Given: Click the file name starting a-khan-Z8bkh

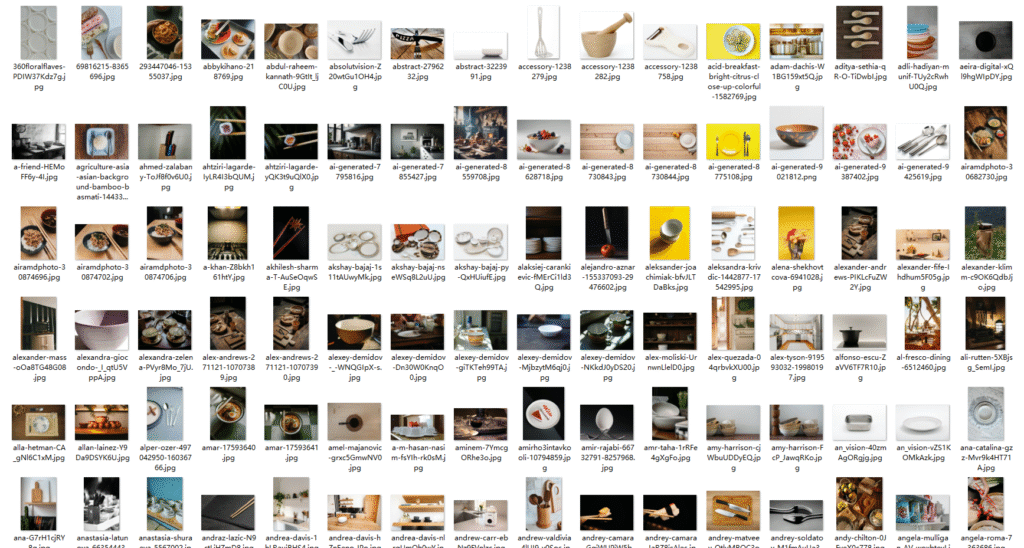Looking at the screenshot, I should pos(228,272).
